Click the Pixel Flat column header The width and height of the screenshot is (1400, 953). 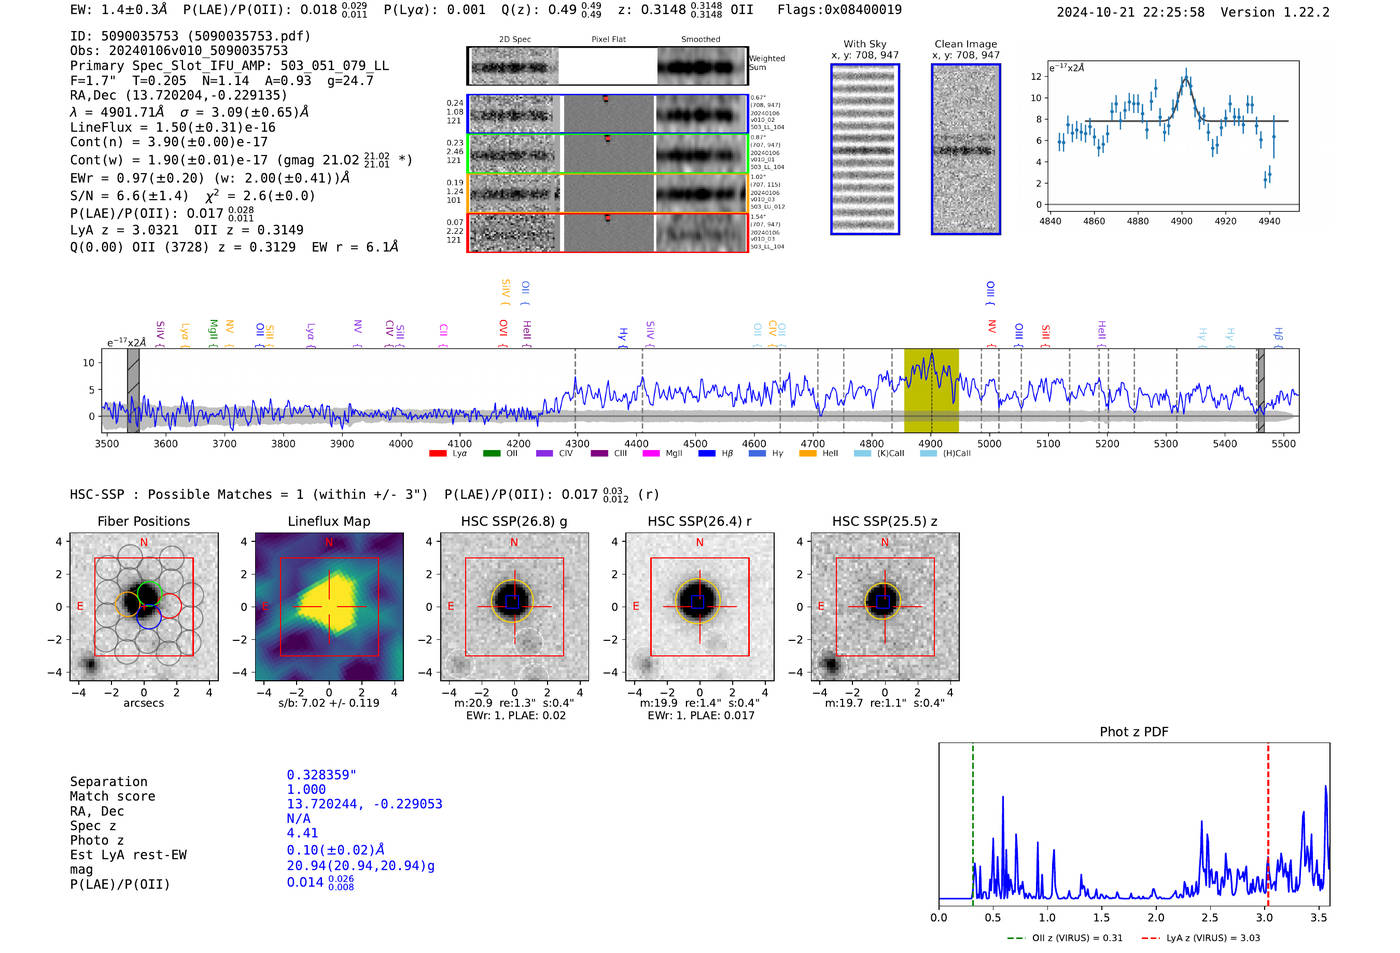pyautogui.click(x=608, y=40)
